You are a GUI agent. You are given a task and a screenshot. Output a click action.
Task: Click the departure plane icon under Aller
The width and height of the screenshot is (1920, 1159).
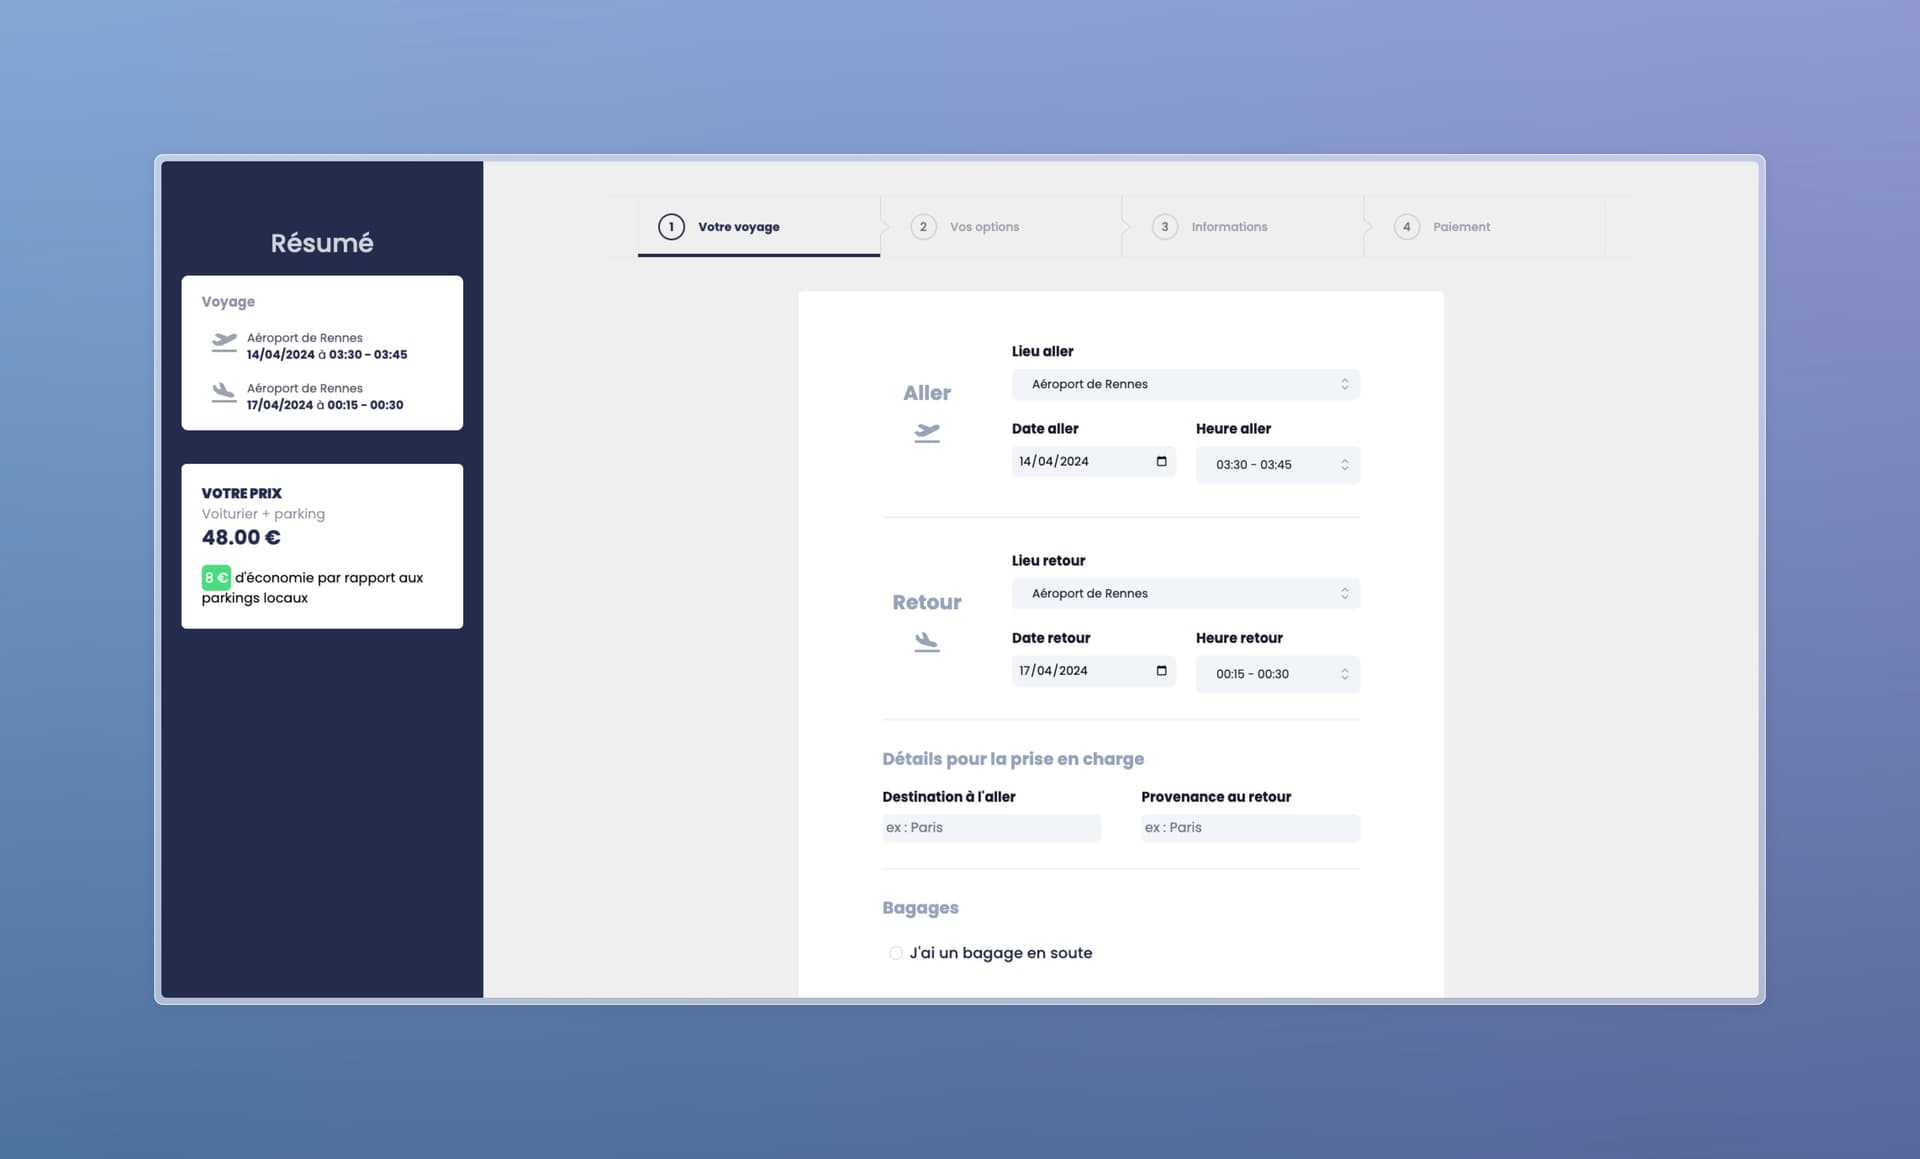927,433
